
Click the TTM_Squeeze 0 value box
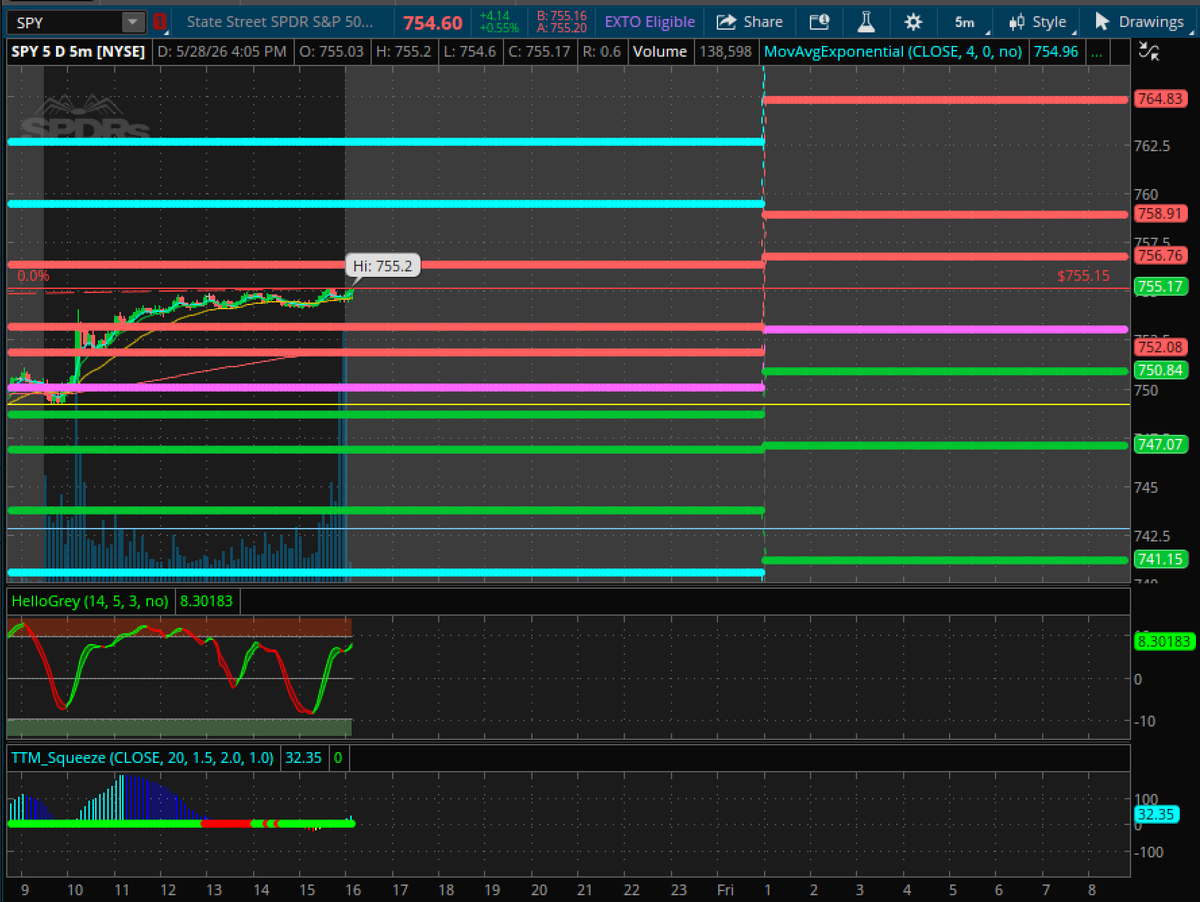pos(338,757)
